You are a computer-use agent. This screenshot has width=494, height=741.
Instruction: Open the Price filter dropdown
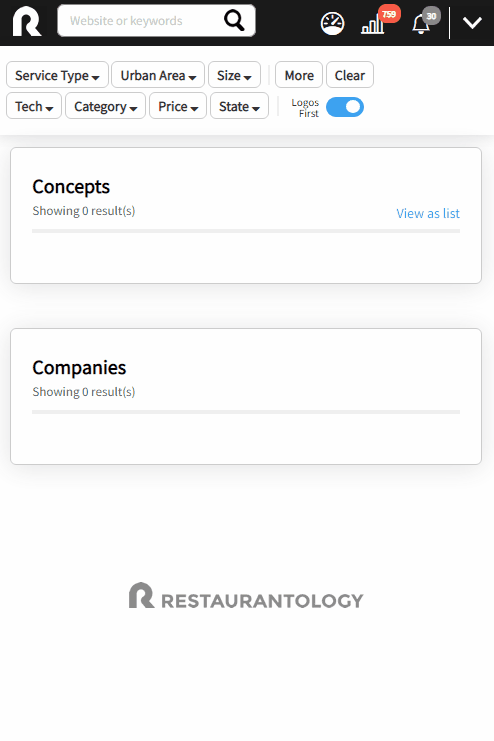tap(178, 106)
